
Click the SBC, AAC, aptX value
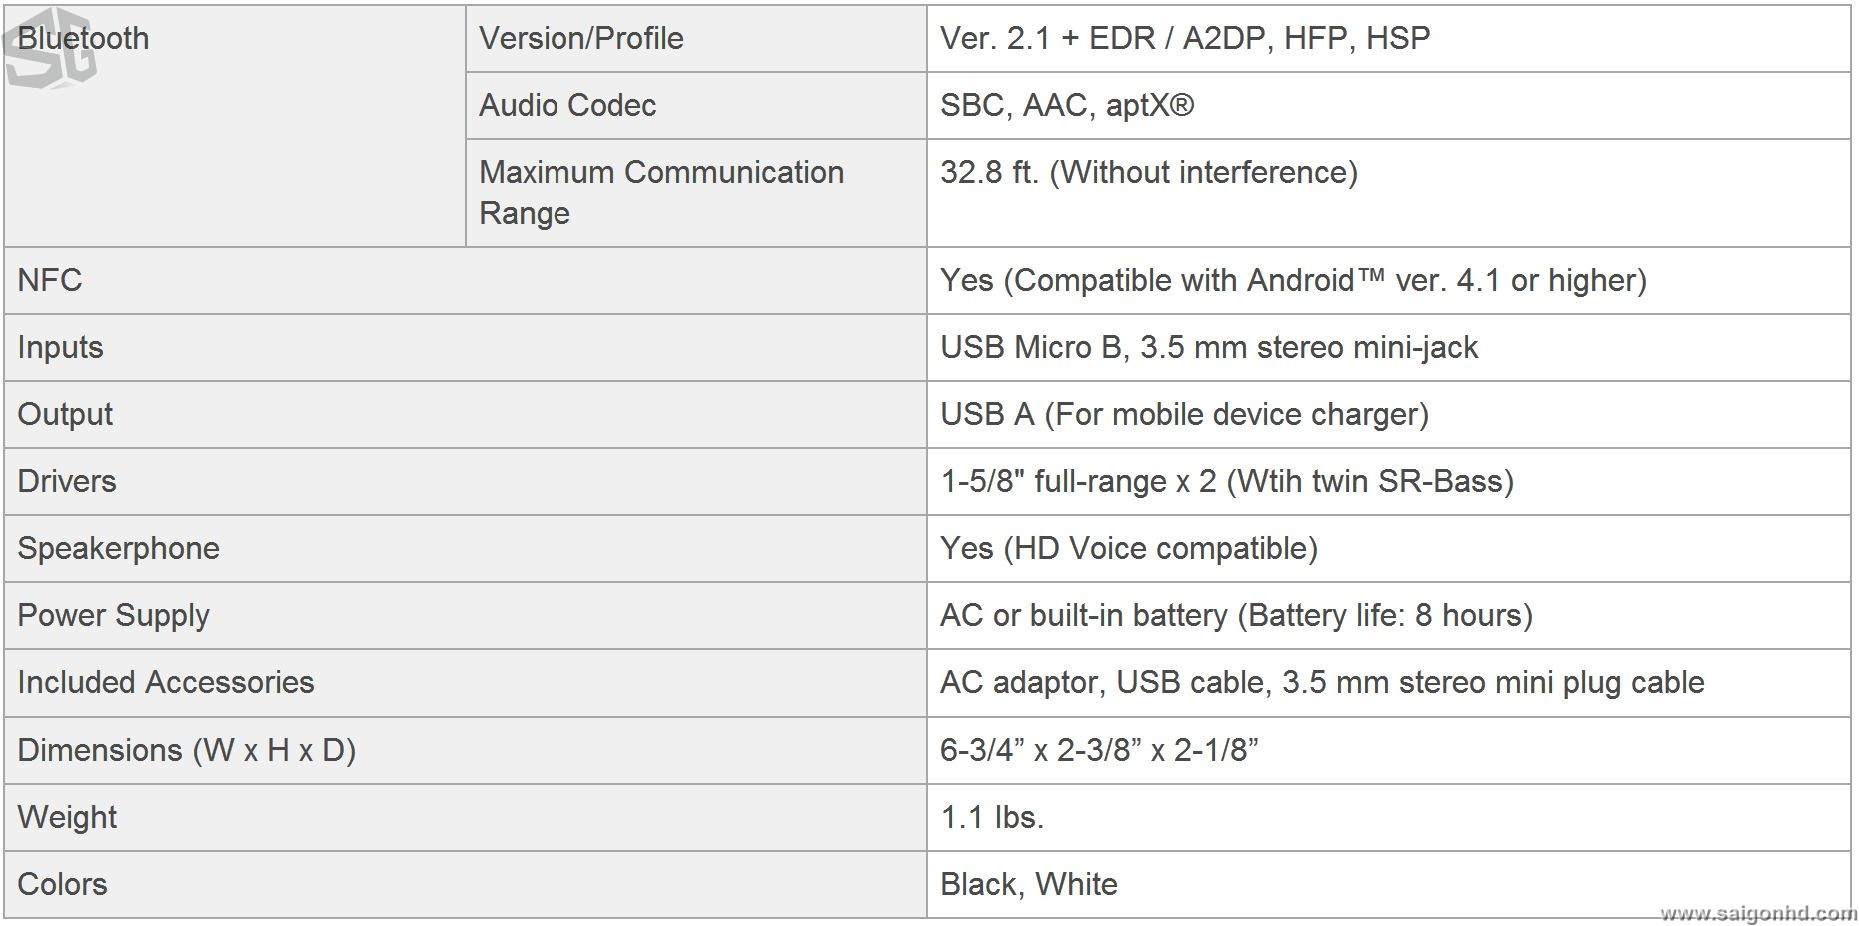1066,105
